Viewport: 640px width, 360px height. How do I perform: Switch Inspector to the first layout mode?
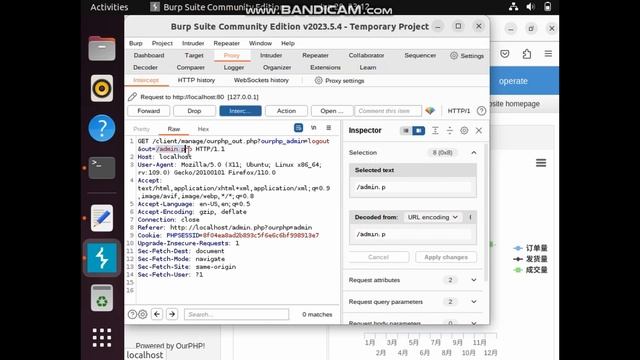[x=405, y=131]
